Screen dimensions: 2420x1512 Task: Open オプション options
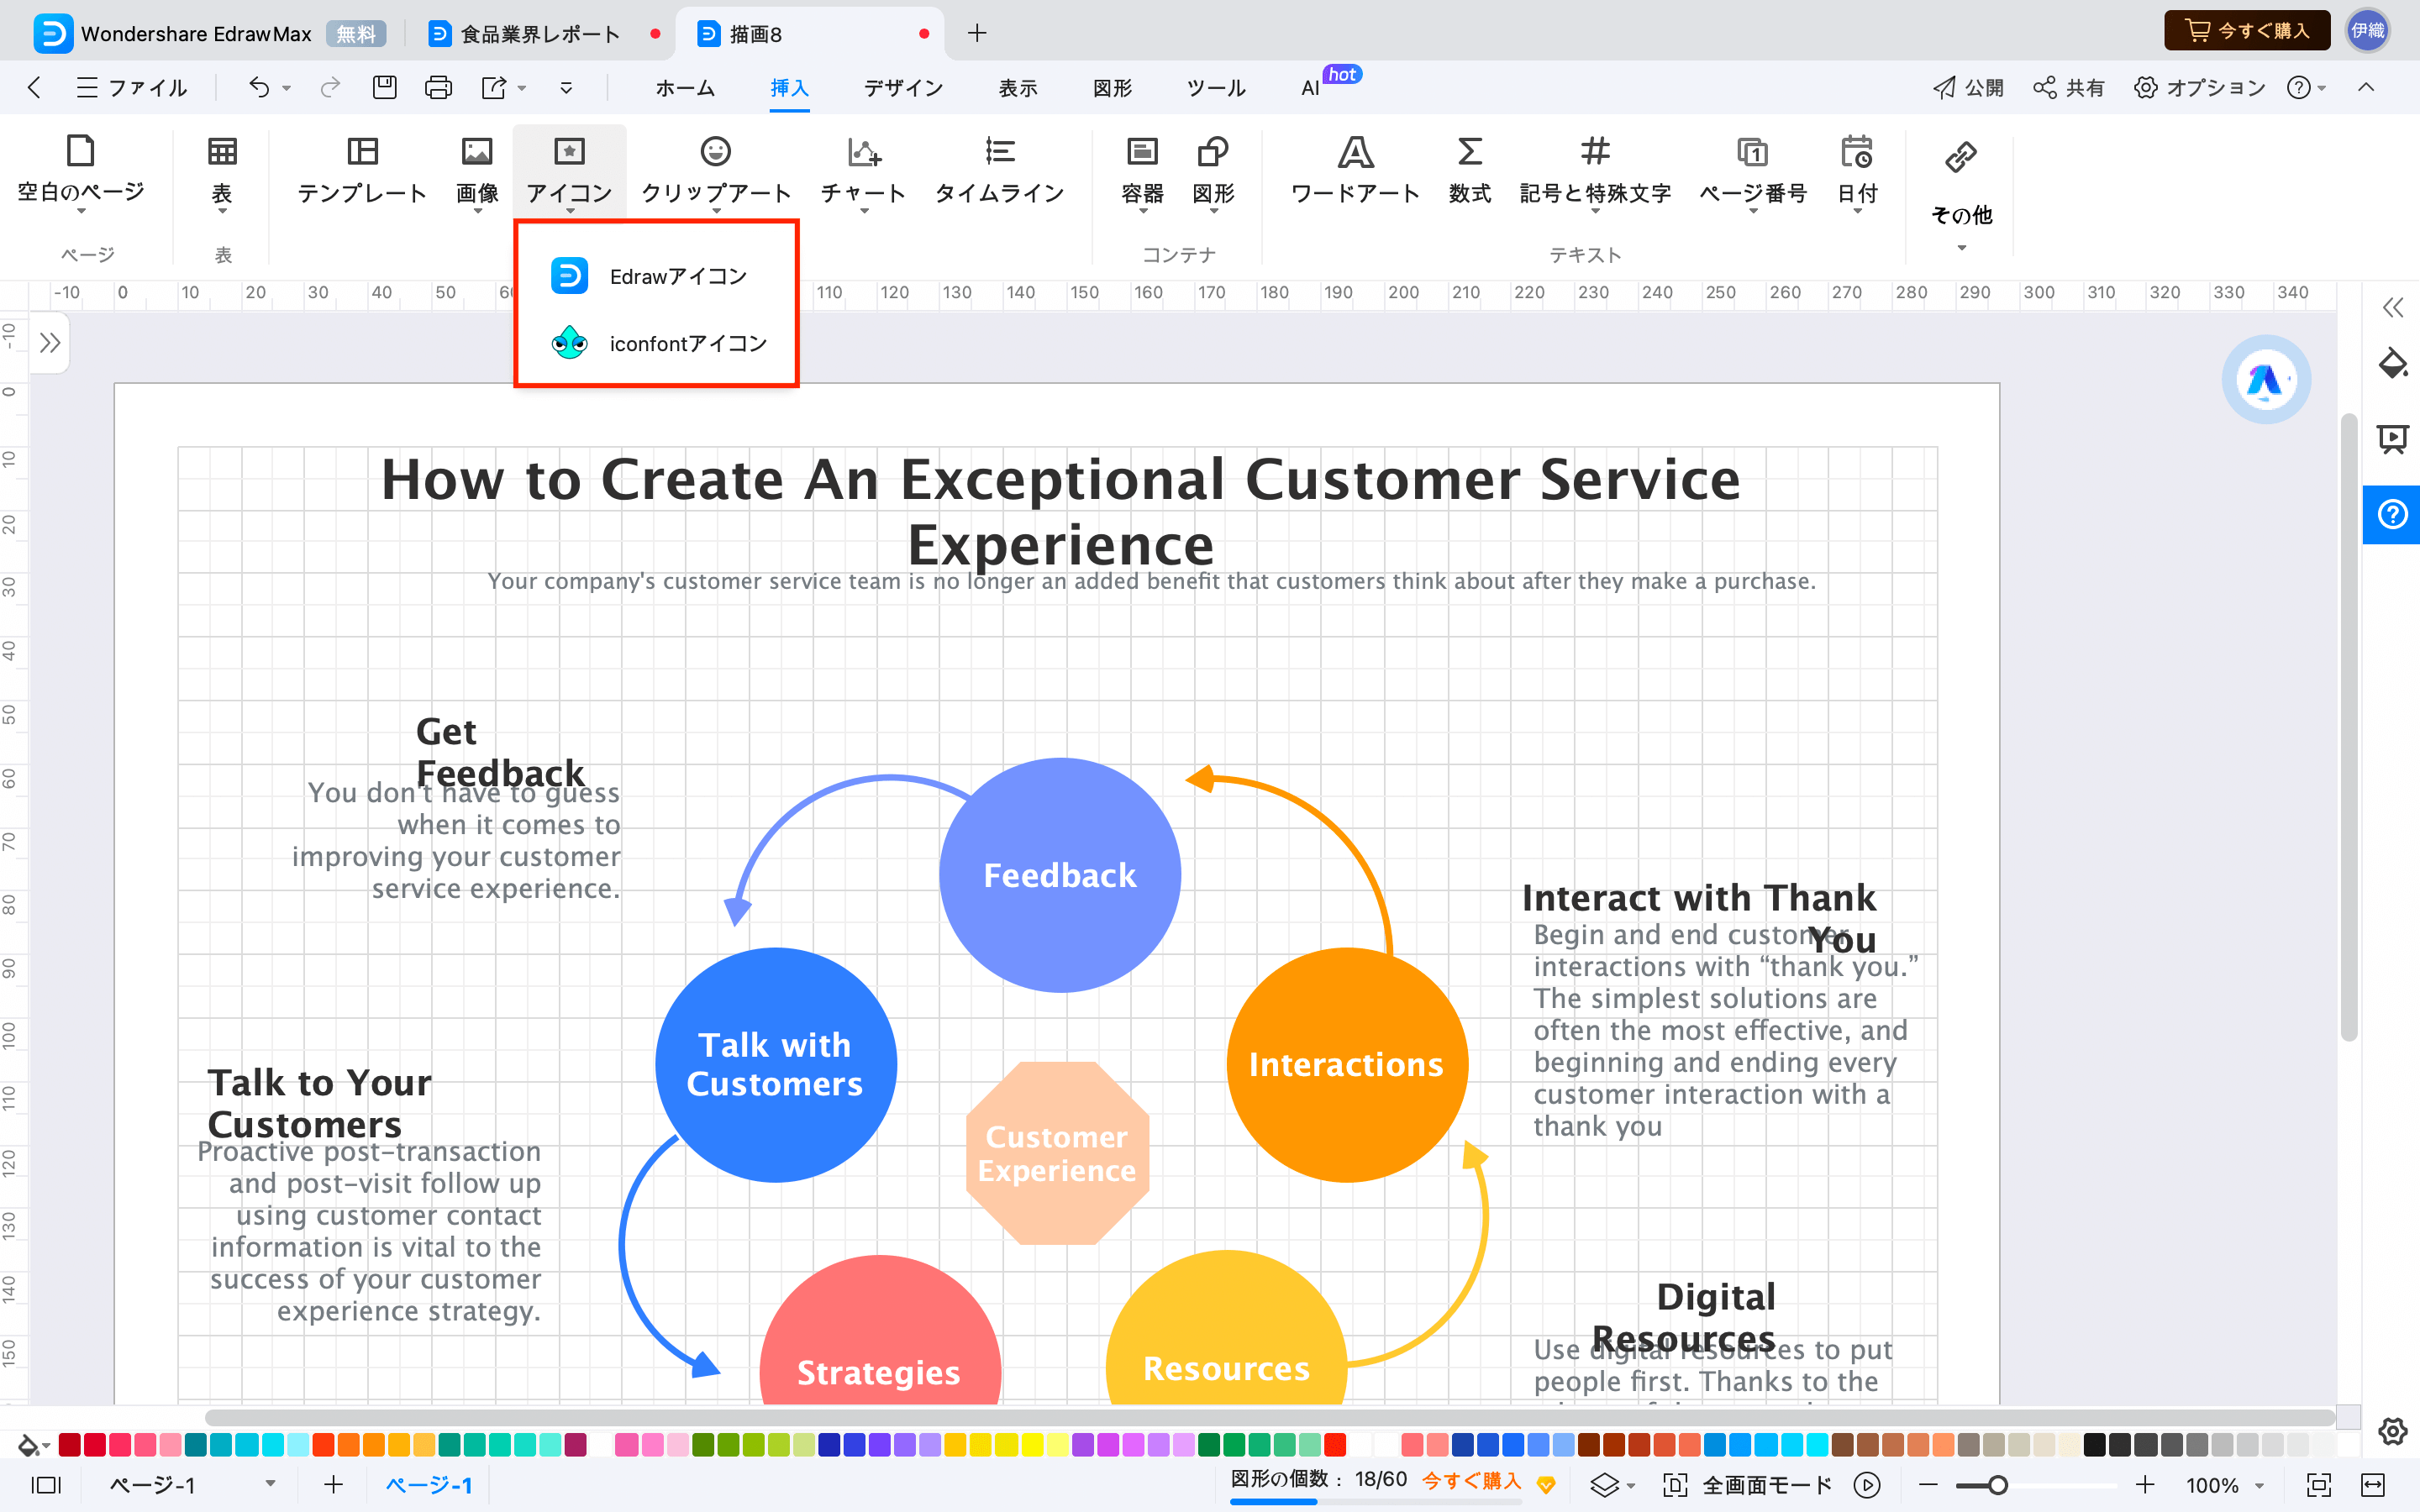pyautogui.click(x=2200, y=88)
